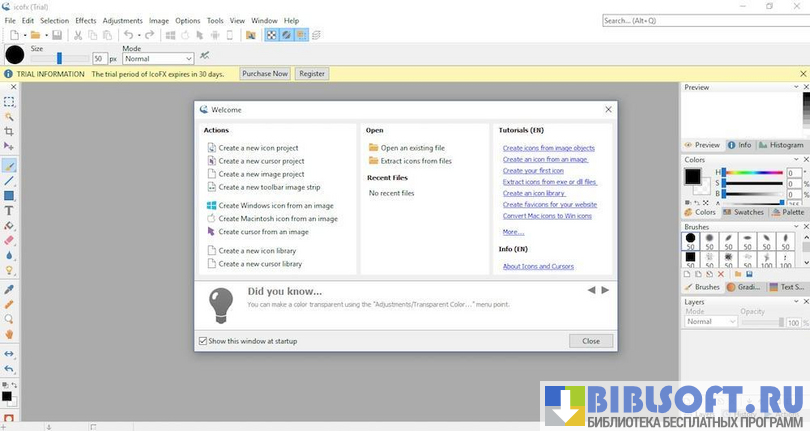Click the Undo arrow in toolbar
The width and height of the screenshot is (810, 431).
point(128,35)
